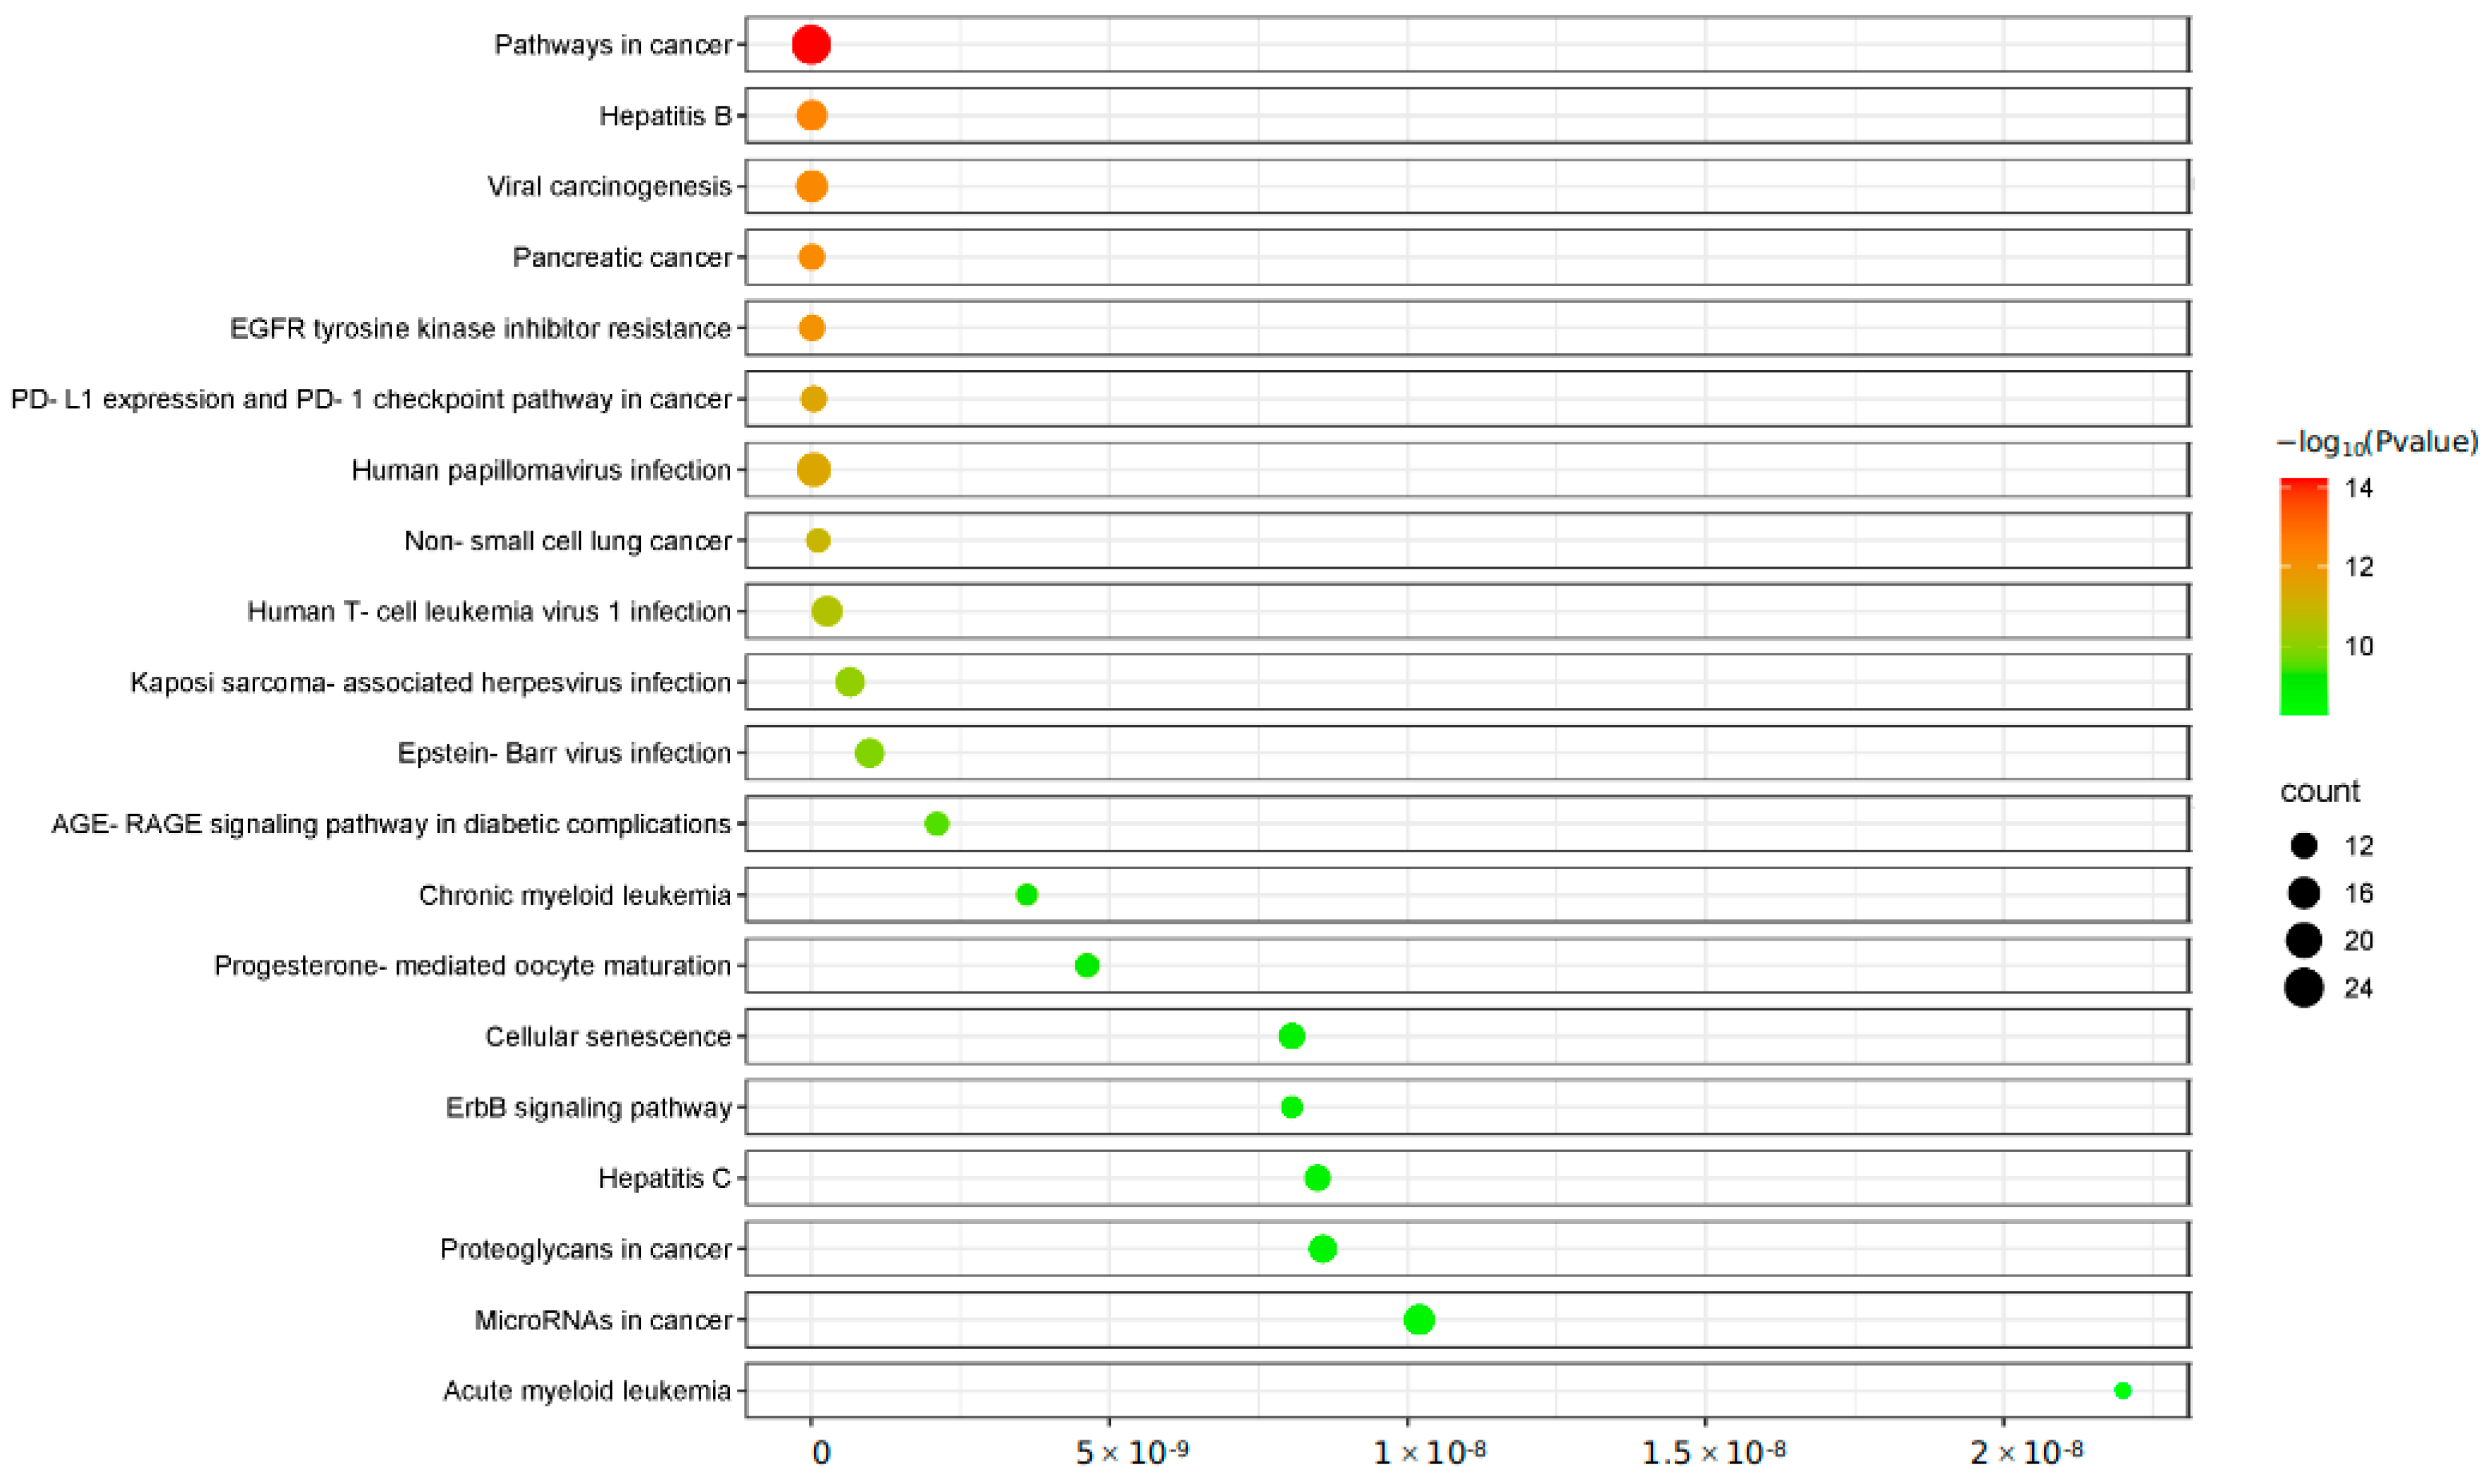Select the red dot for Pathways in cancer
The width and height of the screenshot is (2488, 1484).
(811, 45)
